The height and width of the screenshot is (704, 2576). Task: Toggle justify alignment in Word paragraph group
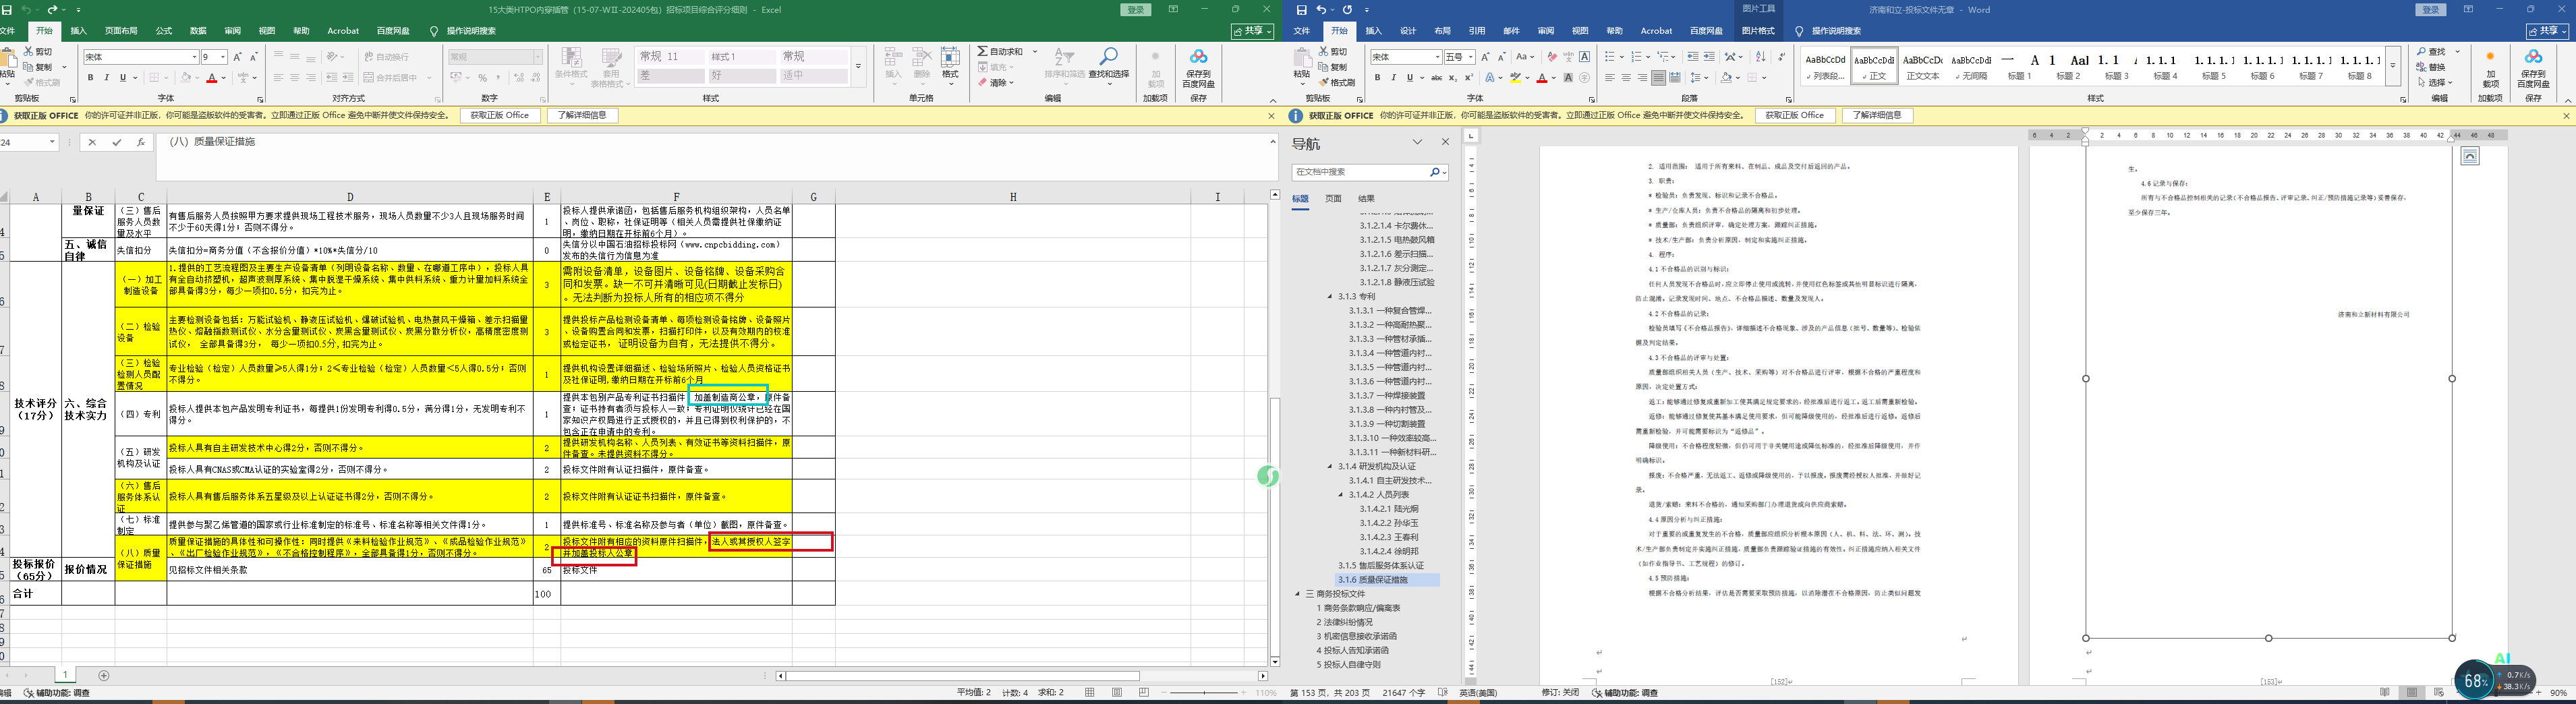pyautogui.click(x=1659, y=78)
